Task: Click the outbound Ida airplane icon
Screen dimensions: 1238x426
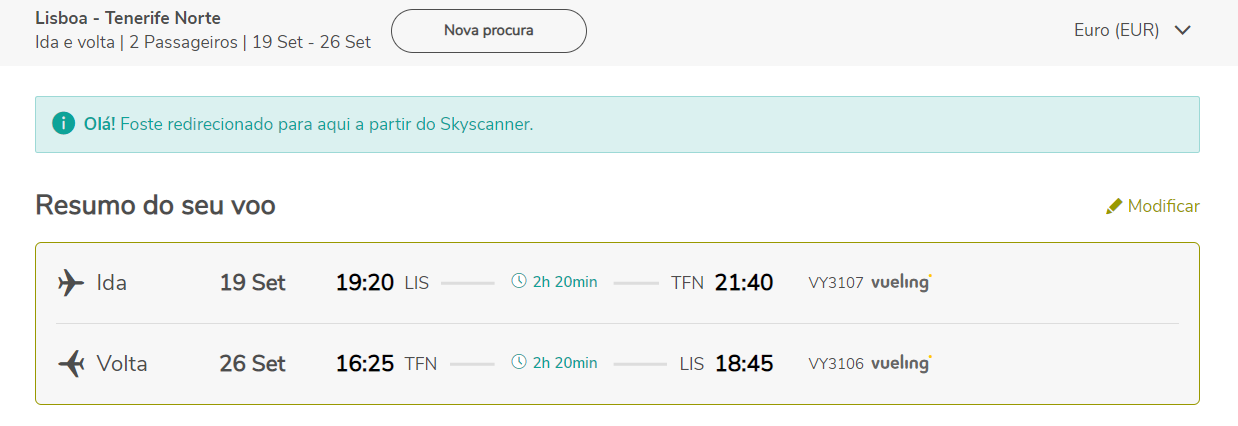Action: pyautogui.click(x=71, y=283)
